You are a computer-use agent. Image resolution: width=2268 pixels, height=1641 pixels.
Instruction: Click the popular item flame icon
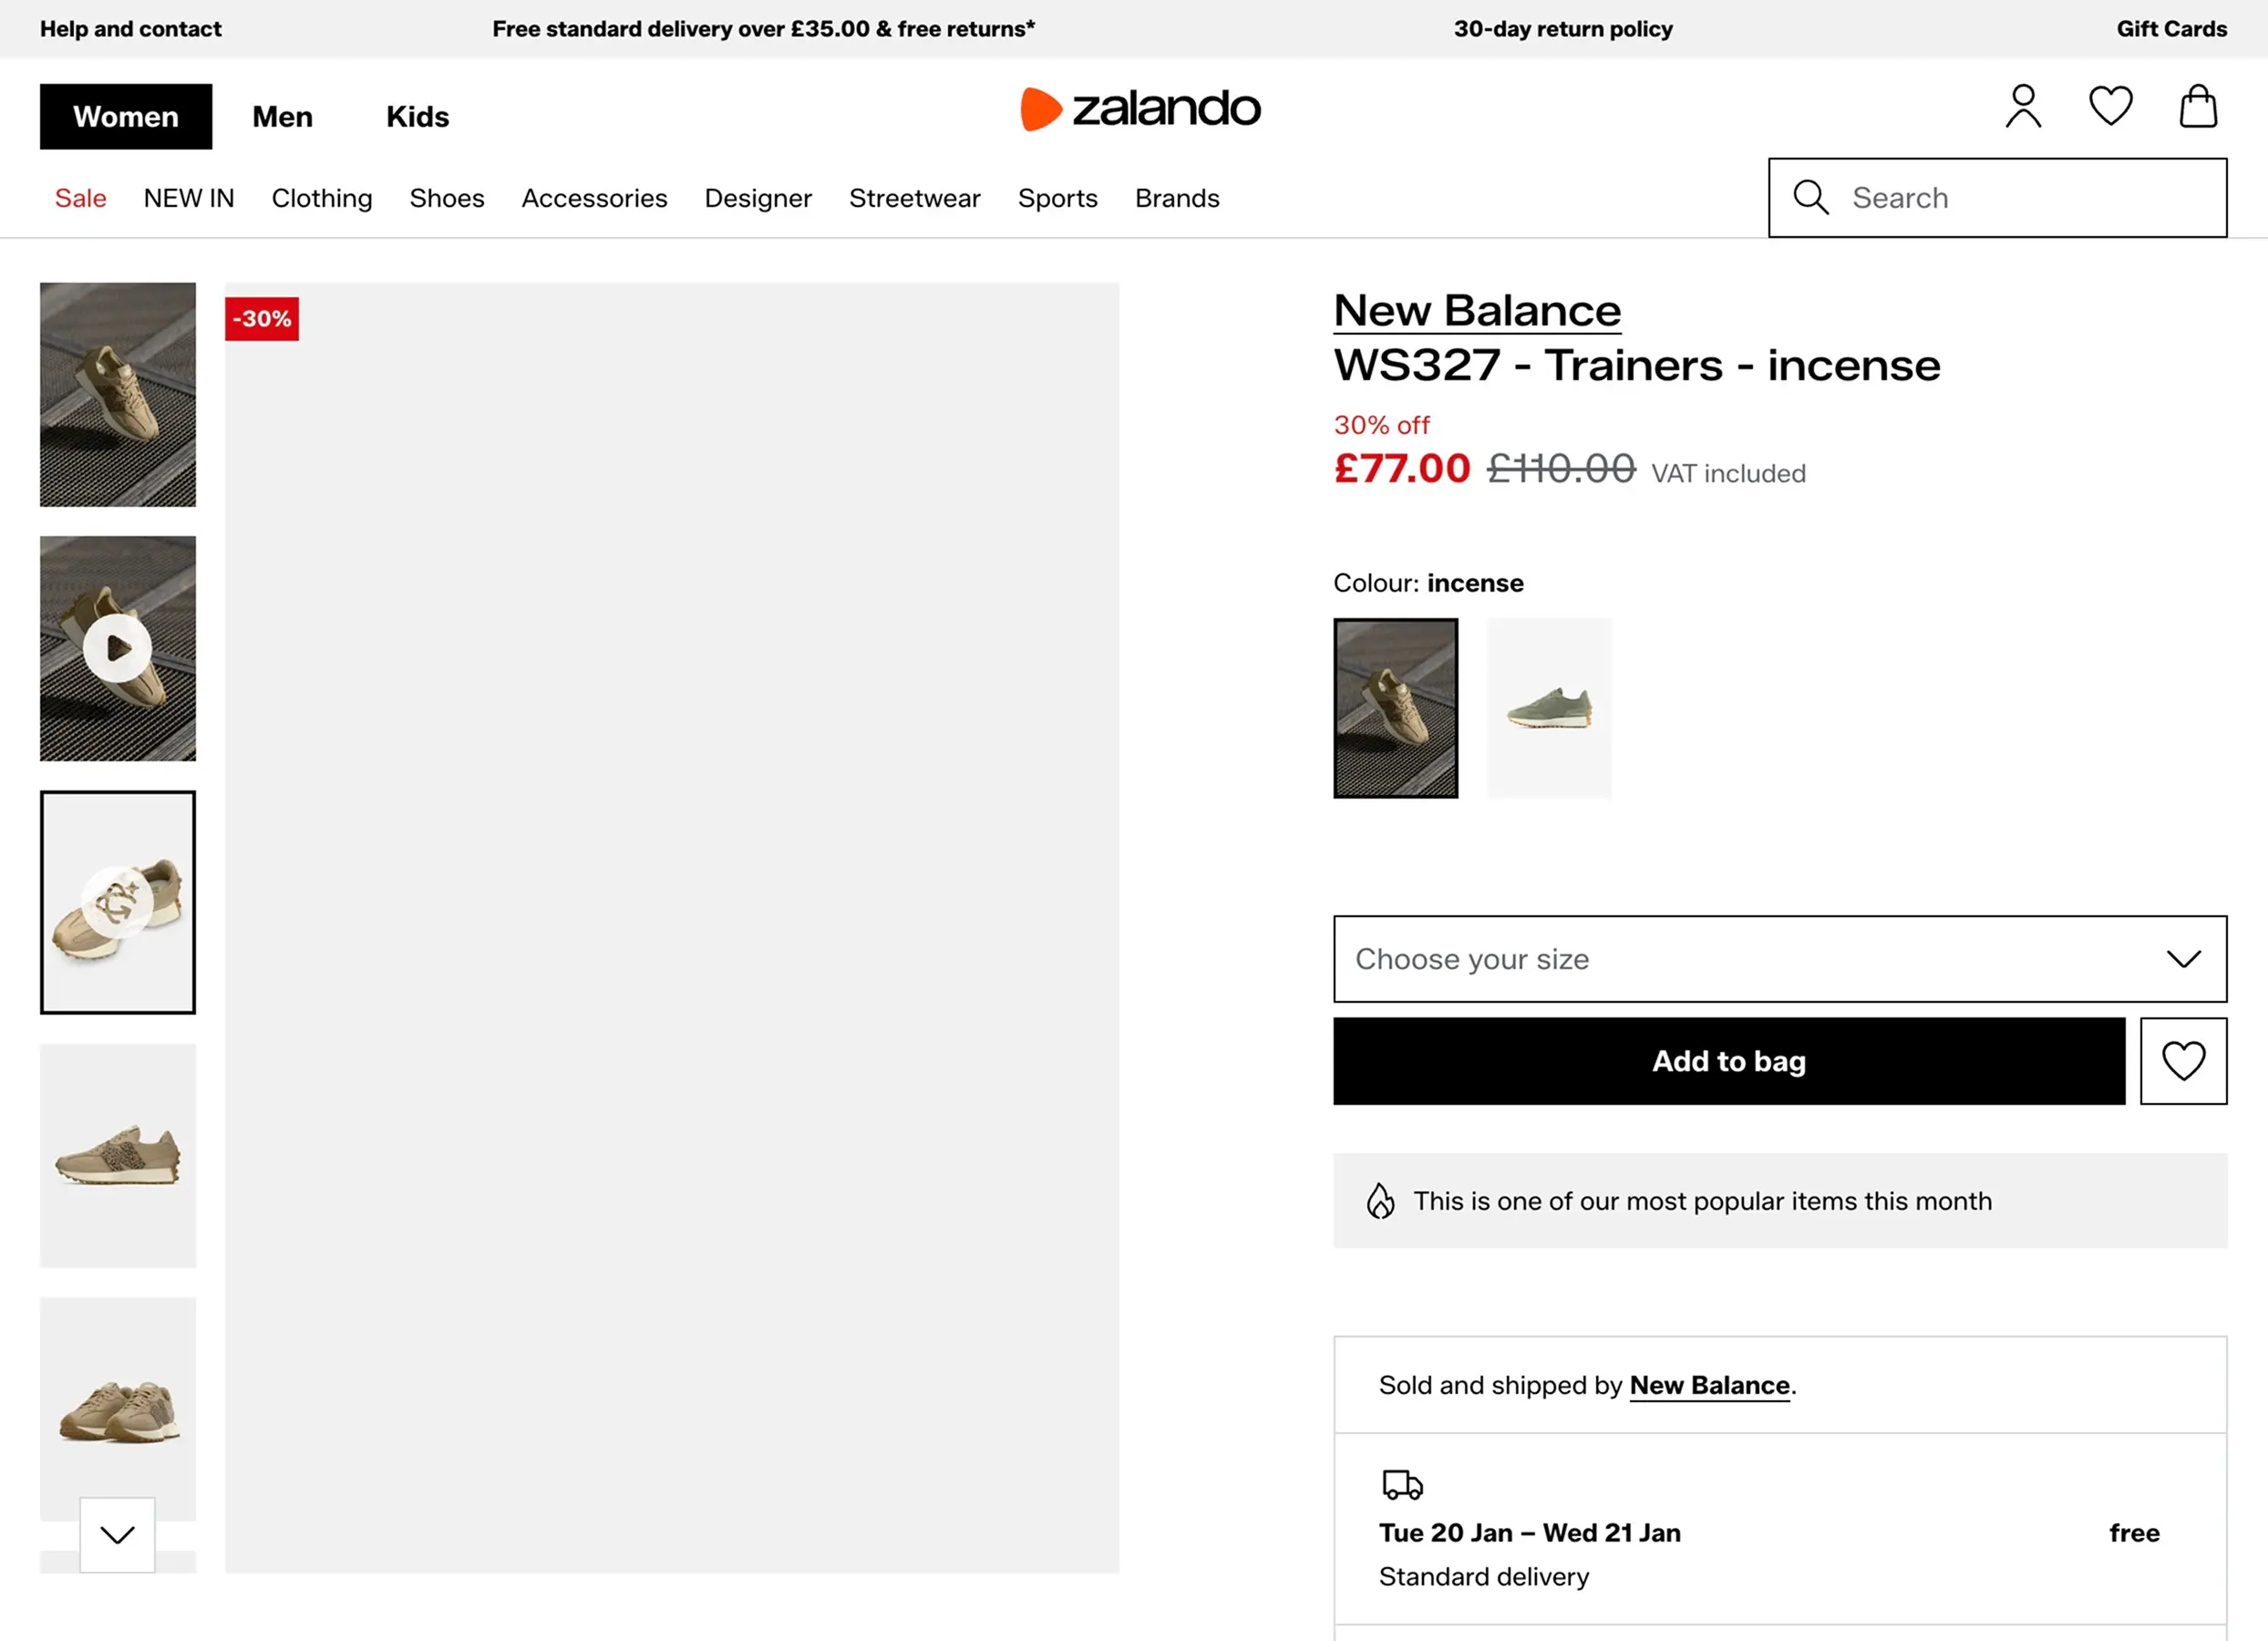pos(1383,1201)
